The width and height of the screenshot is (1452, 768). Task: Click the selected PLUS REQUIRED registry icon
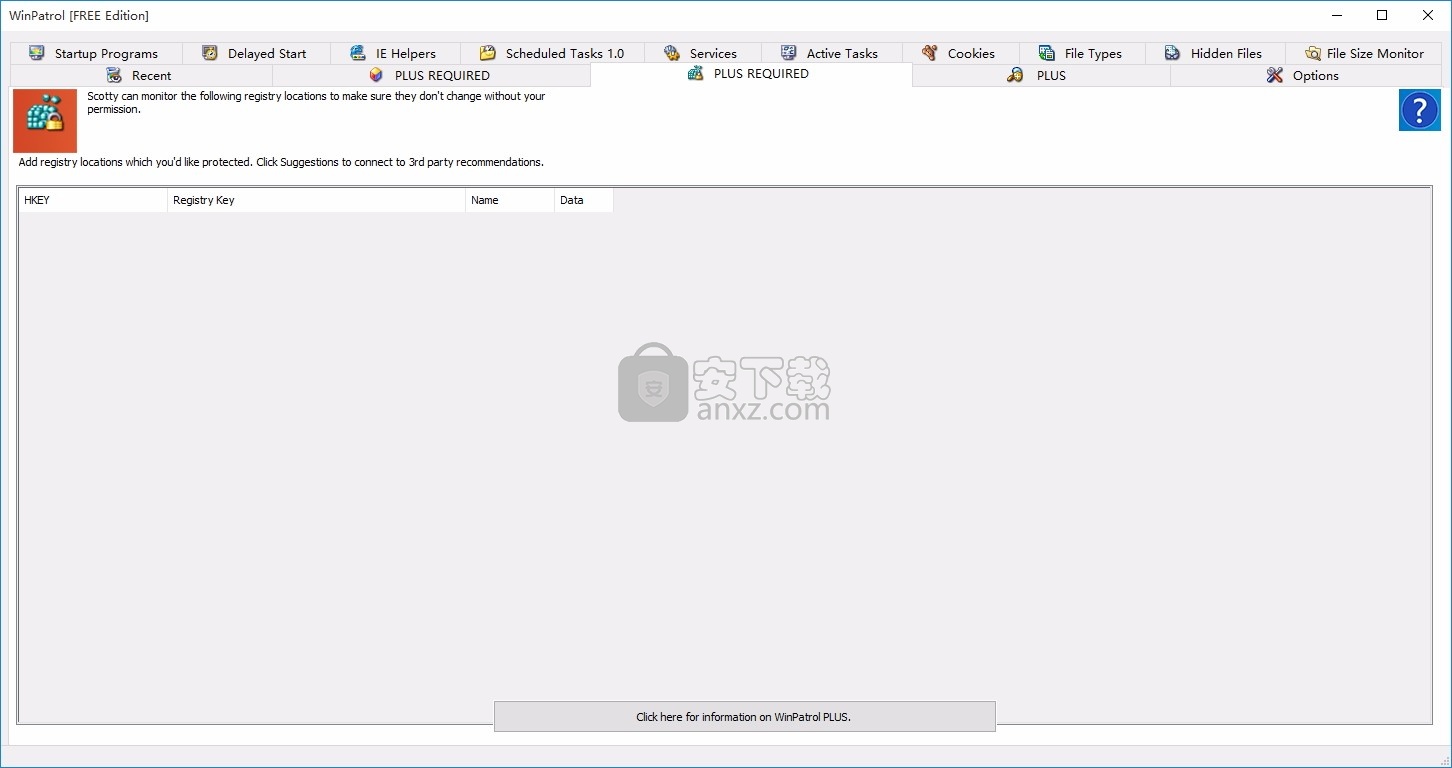coord(696,73)
